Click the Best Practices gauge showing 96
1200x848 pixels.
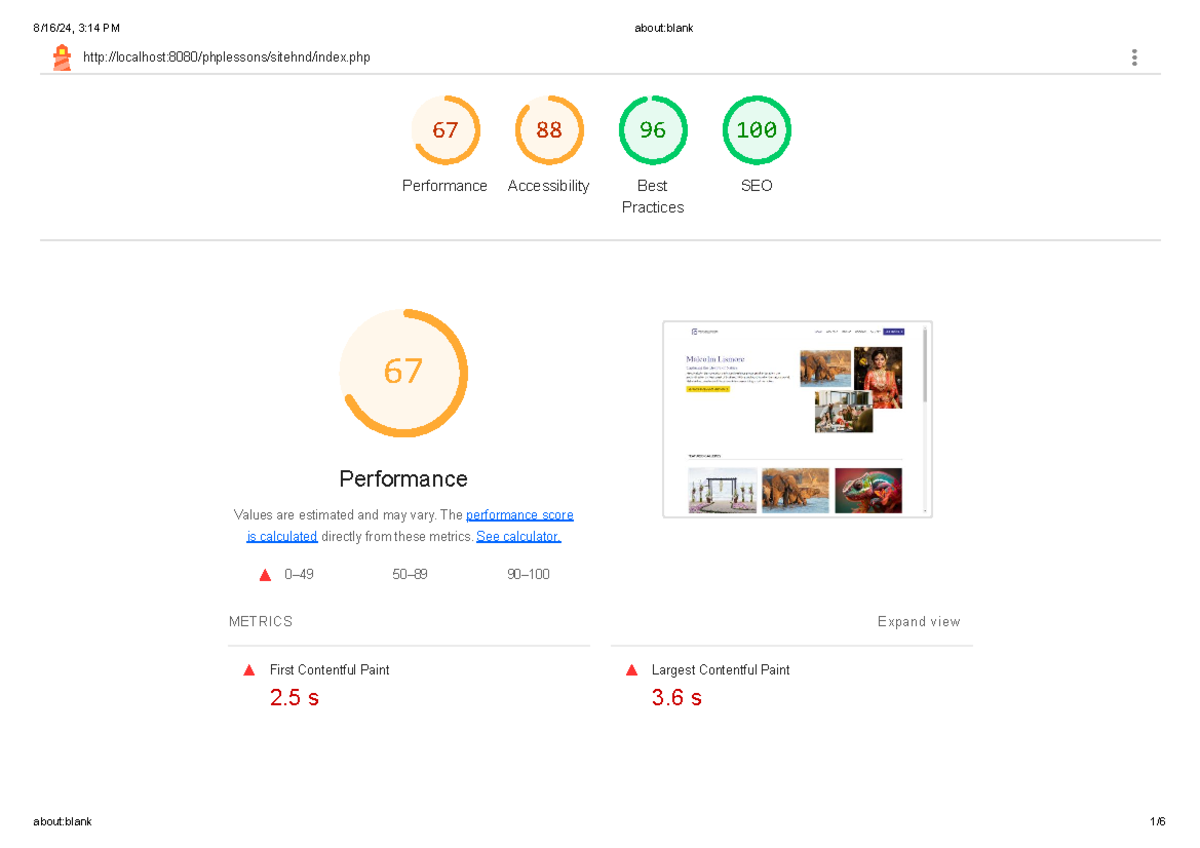click(x=653, y=130)
